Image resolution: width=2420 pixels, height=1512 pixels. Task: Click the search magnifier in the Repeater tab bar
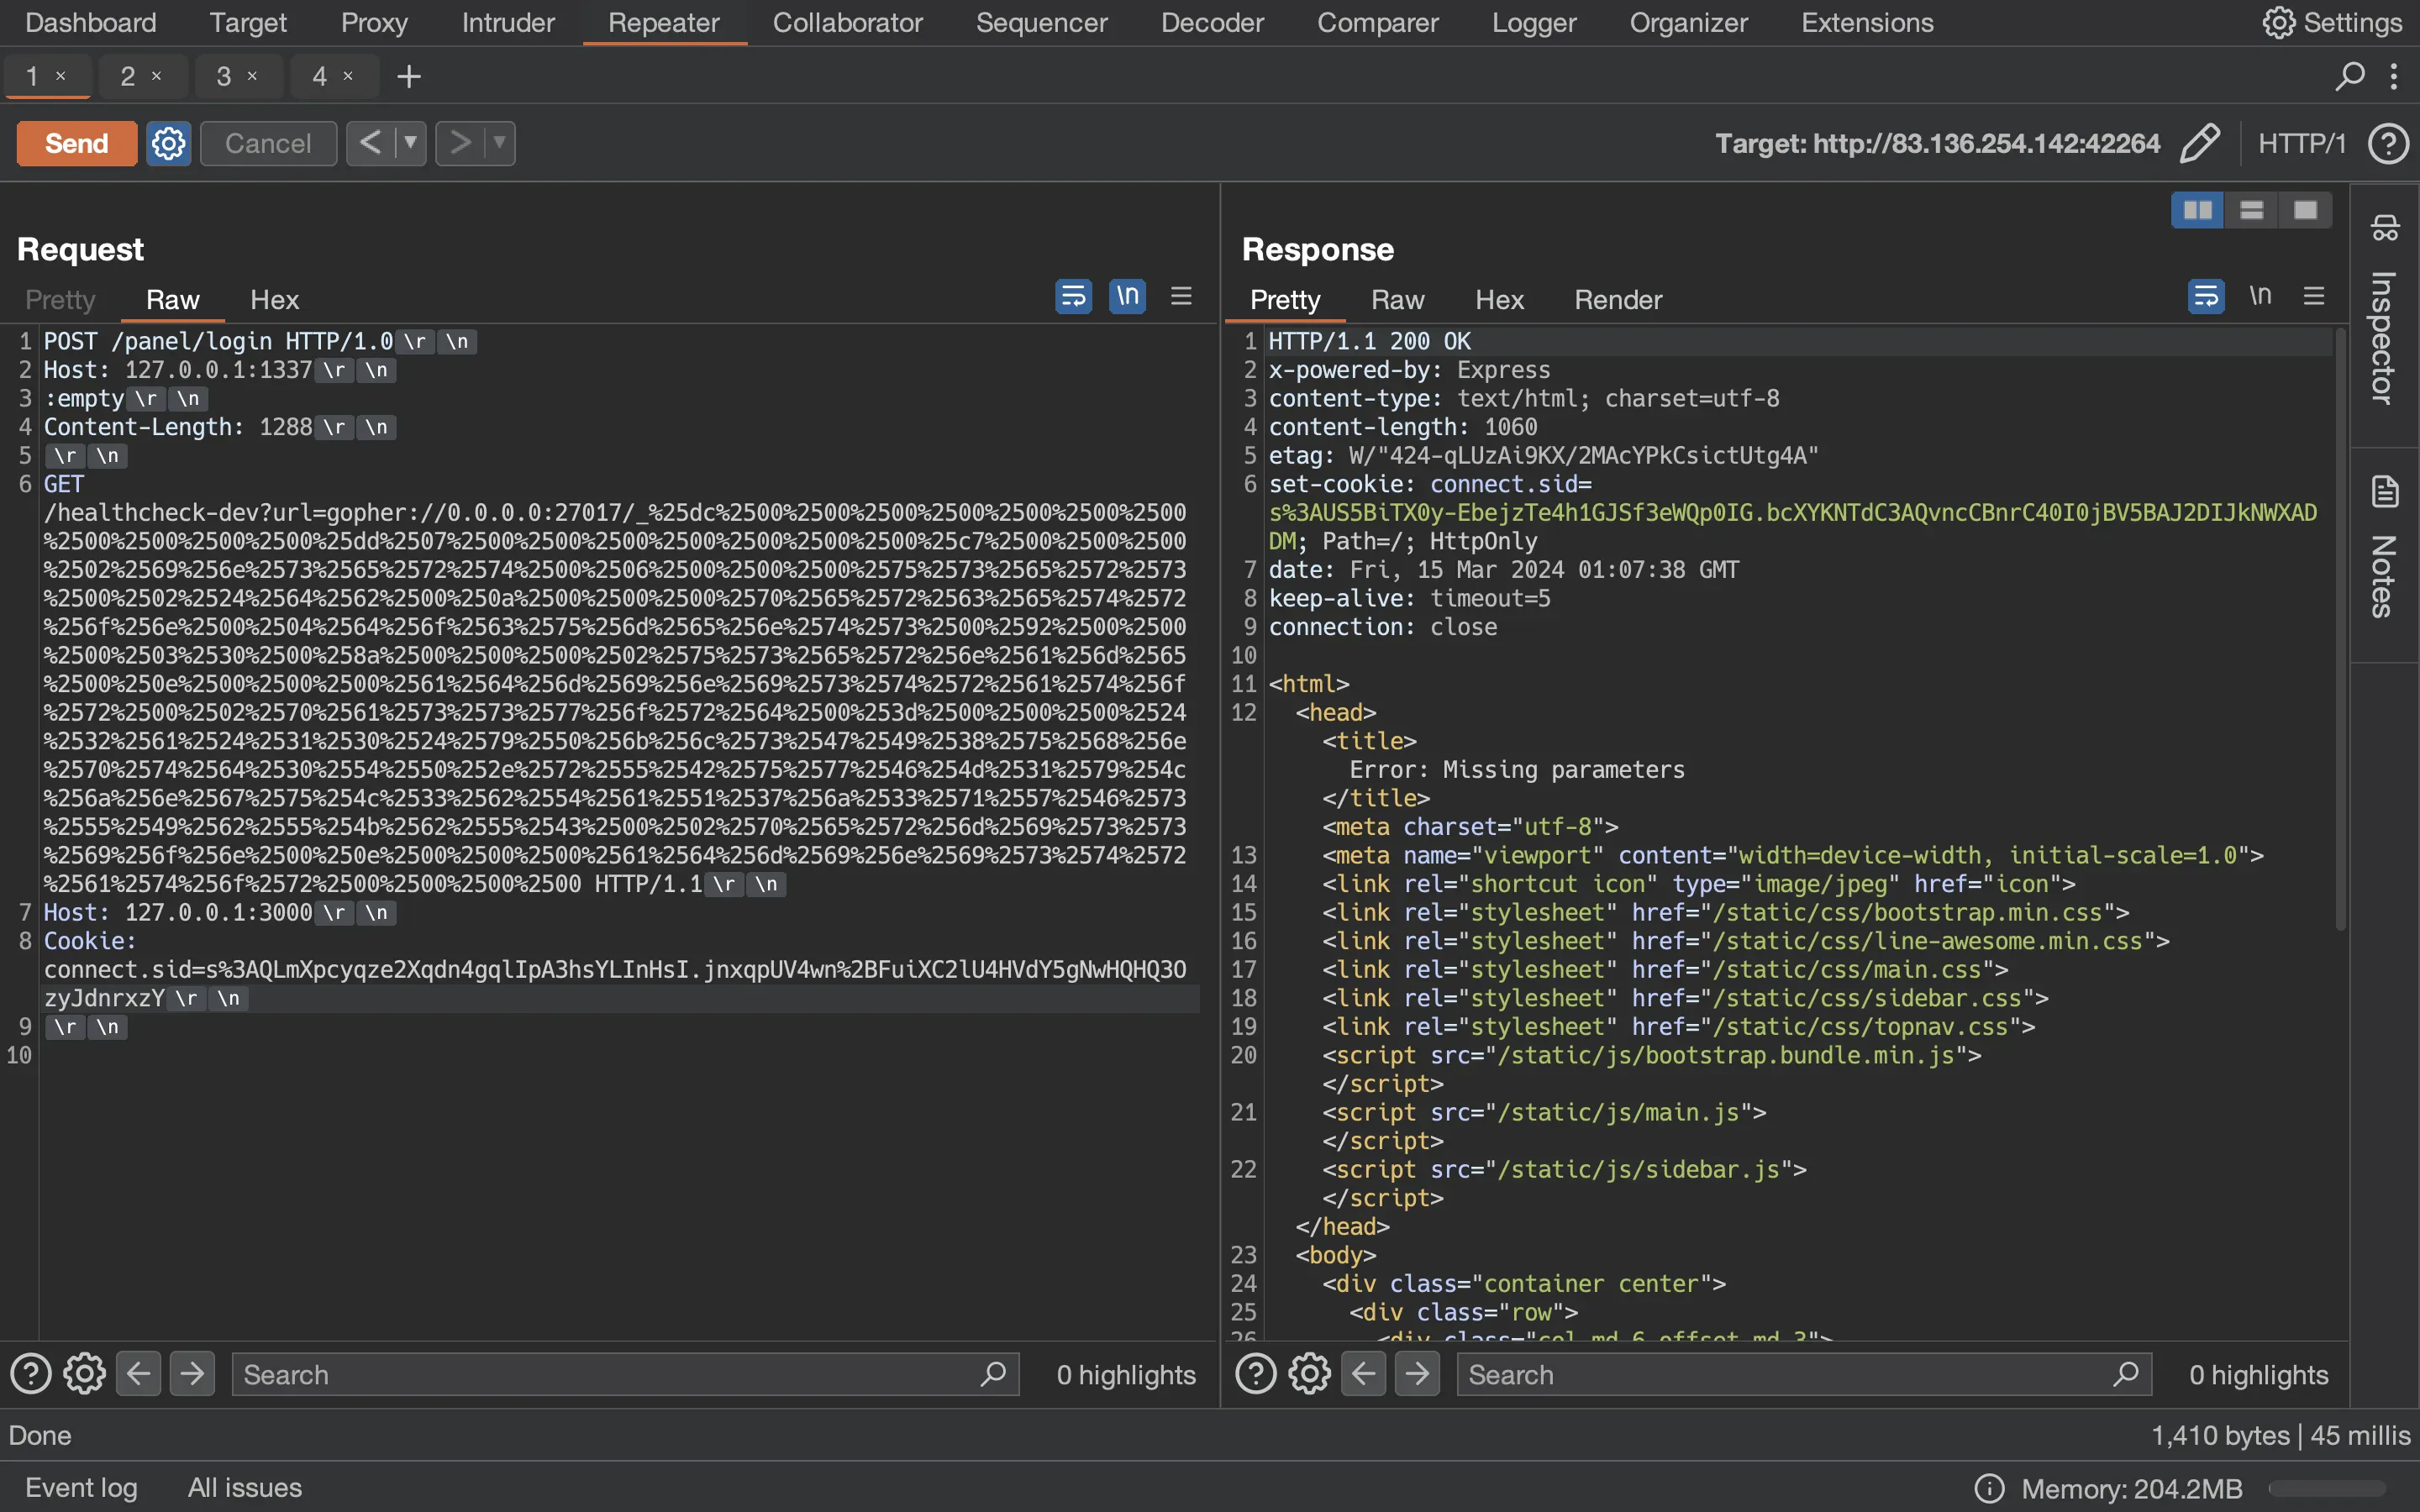click(x=2349, y=76)
